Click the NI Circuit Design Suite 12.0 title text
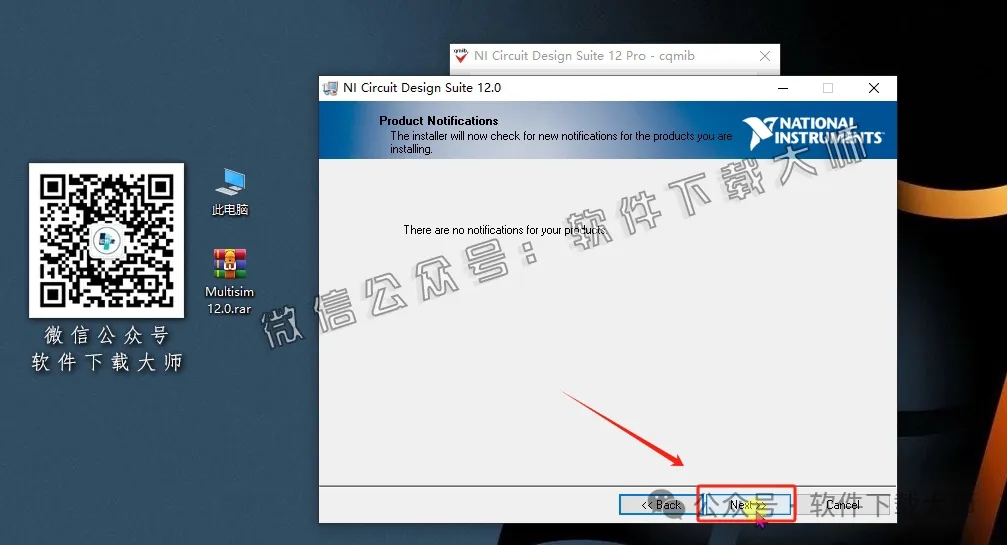The height and width of the screenshot is (545, 1007). point(421,88)
